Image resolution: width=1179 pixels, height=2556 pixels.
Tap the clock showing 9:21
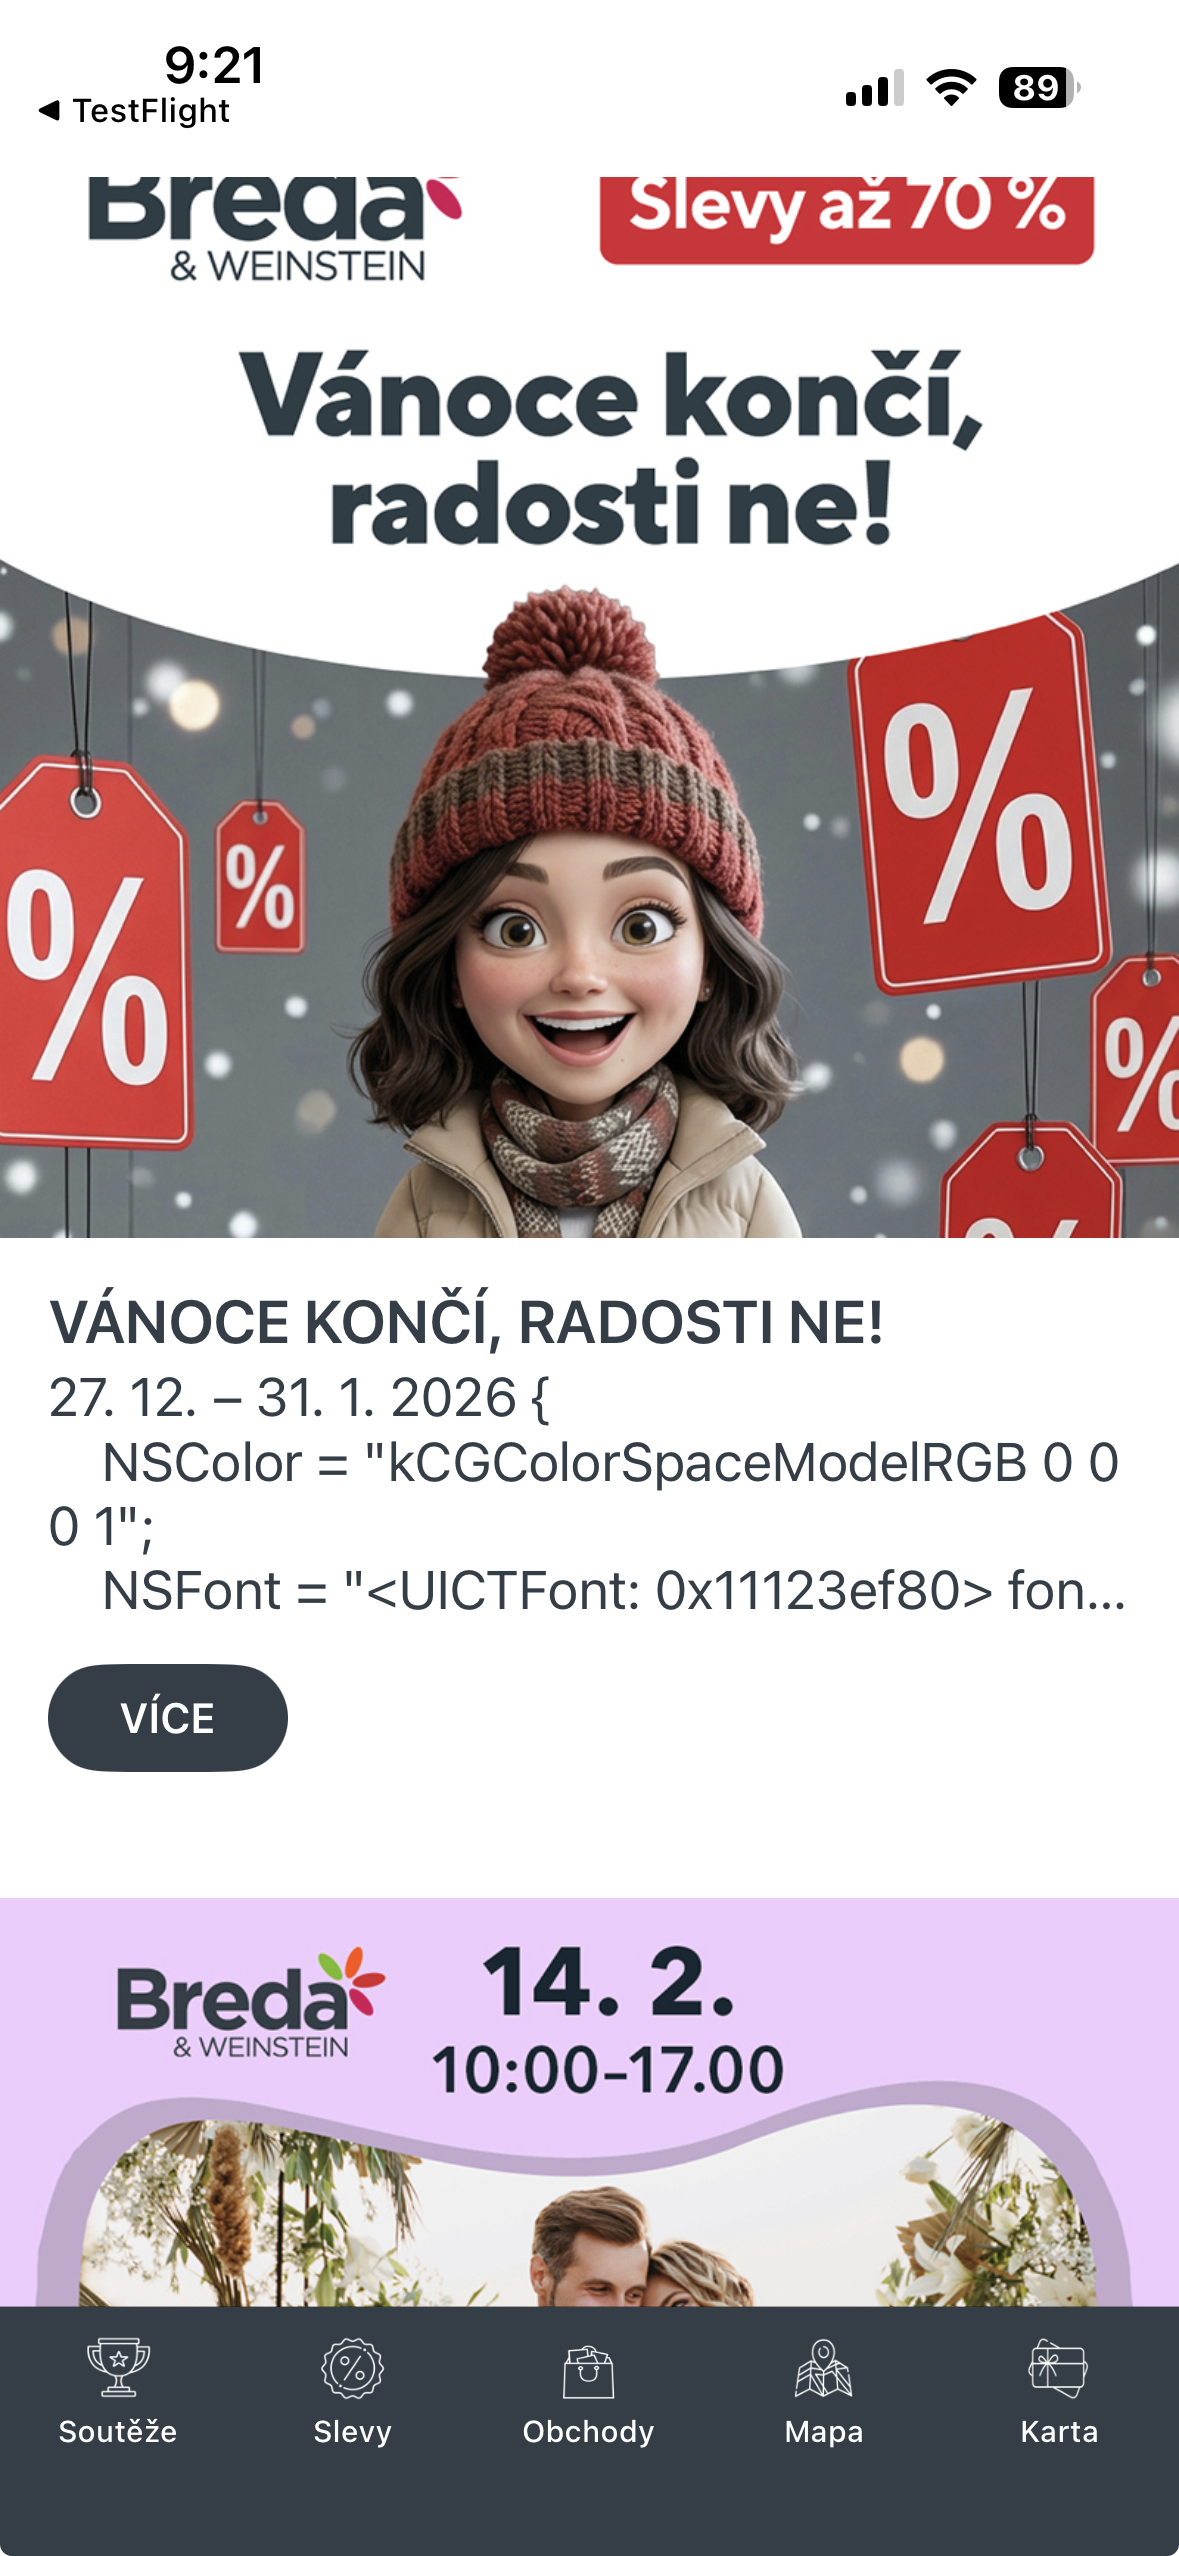pos(214,66)
